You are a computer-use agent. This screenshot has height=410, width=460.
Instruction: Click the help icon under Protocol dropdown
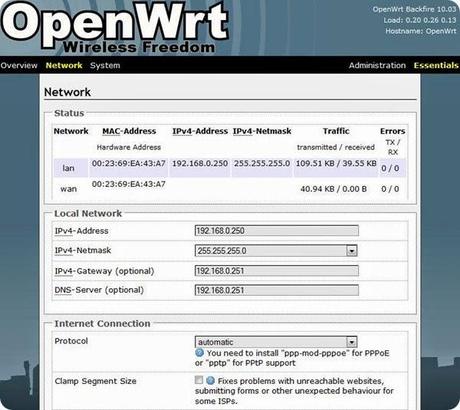point(199,353)
